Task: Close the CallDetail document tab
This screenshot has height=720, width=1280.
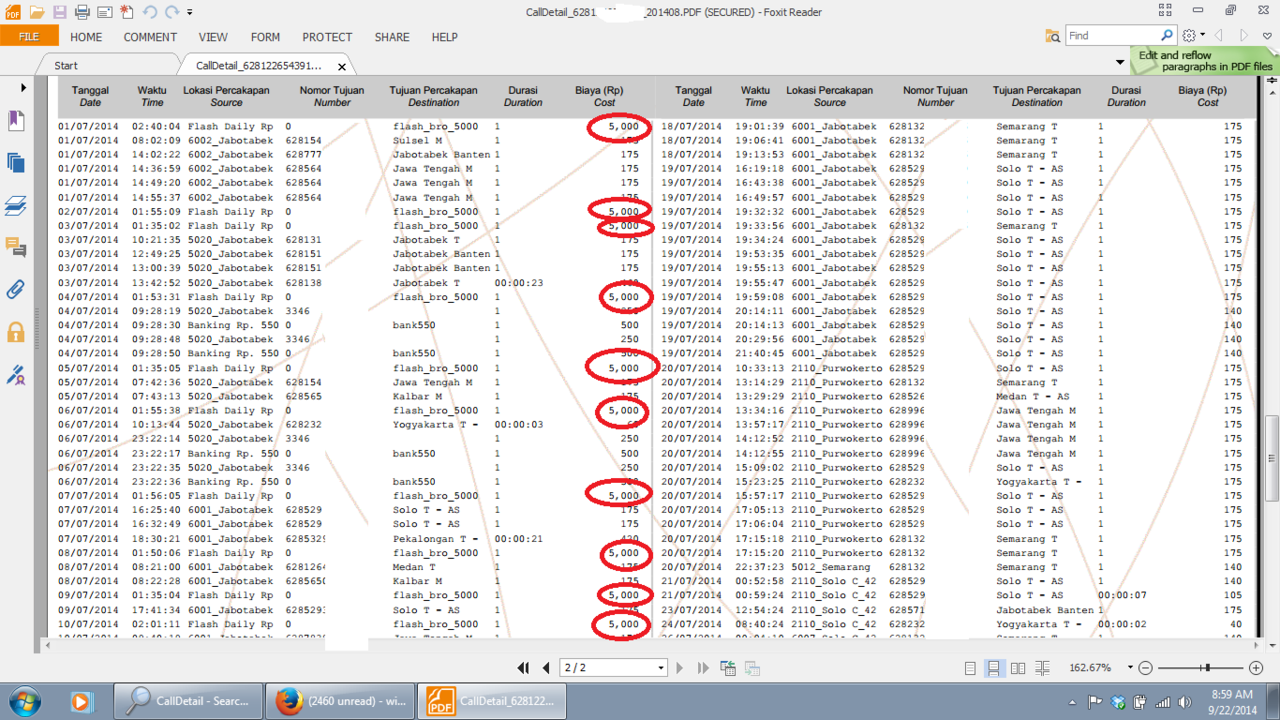Action: [342, 67]
